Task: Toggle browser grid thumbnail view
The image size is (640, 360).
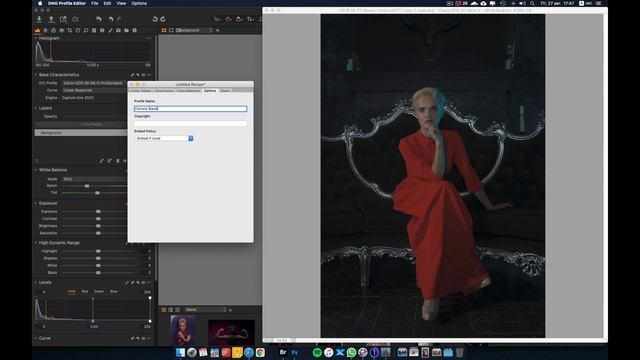Action: (x=164, y=310)
